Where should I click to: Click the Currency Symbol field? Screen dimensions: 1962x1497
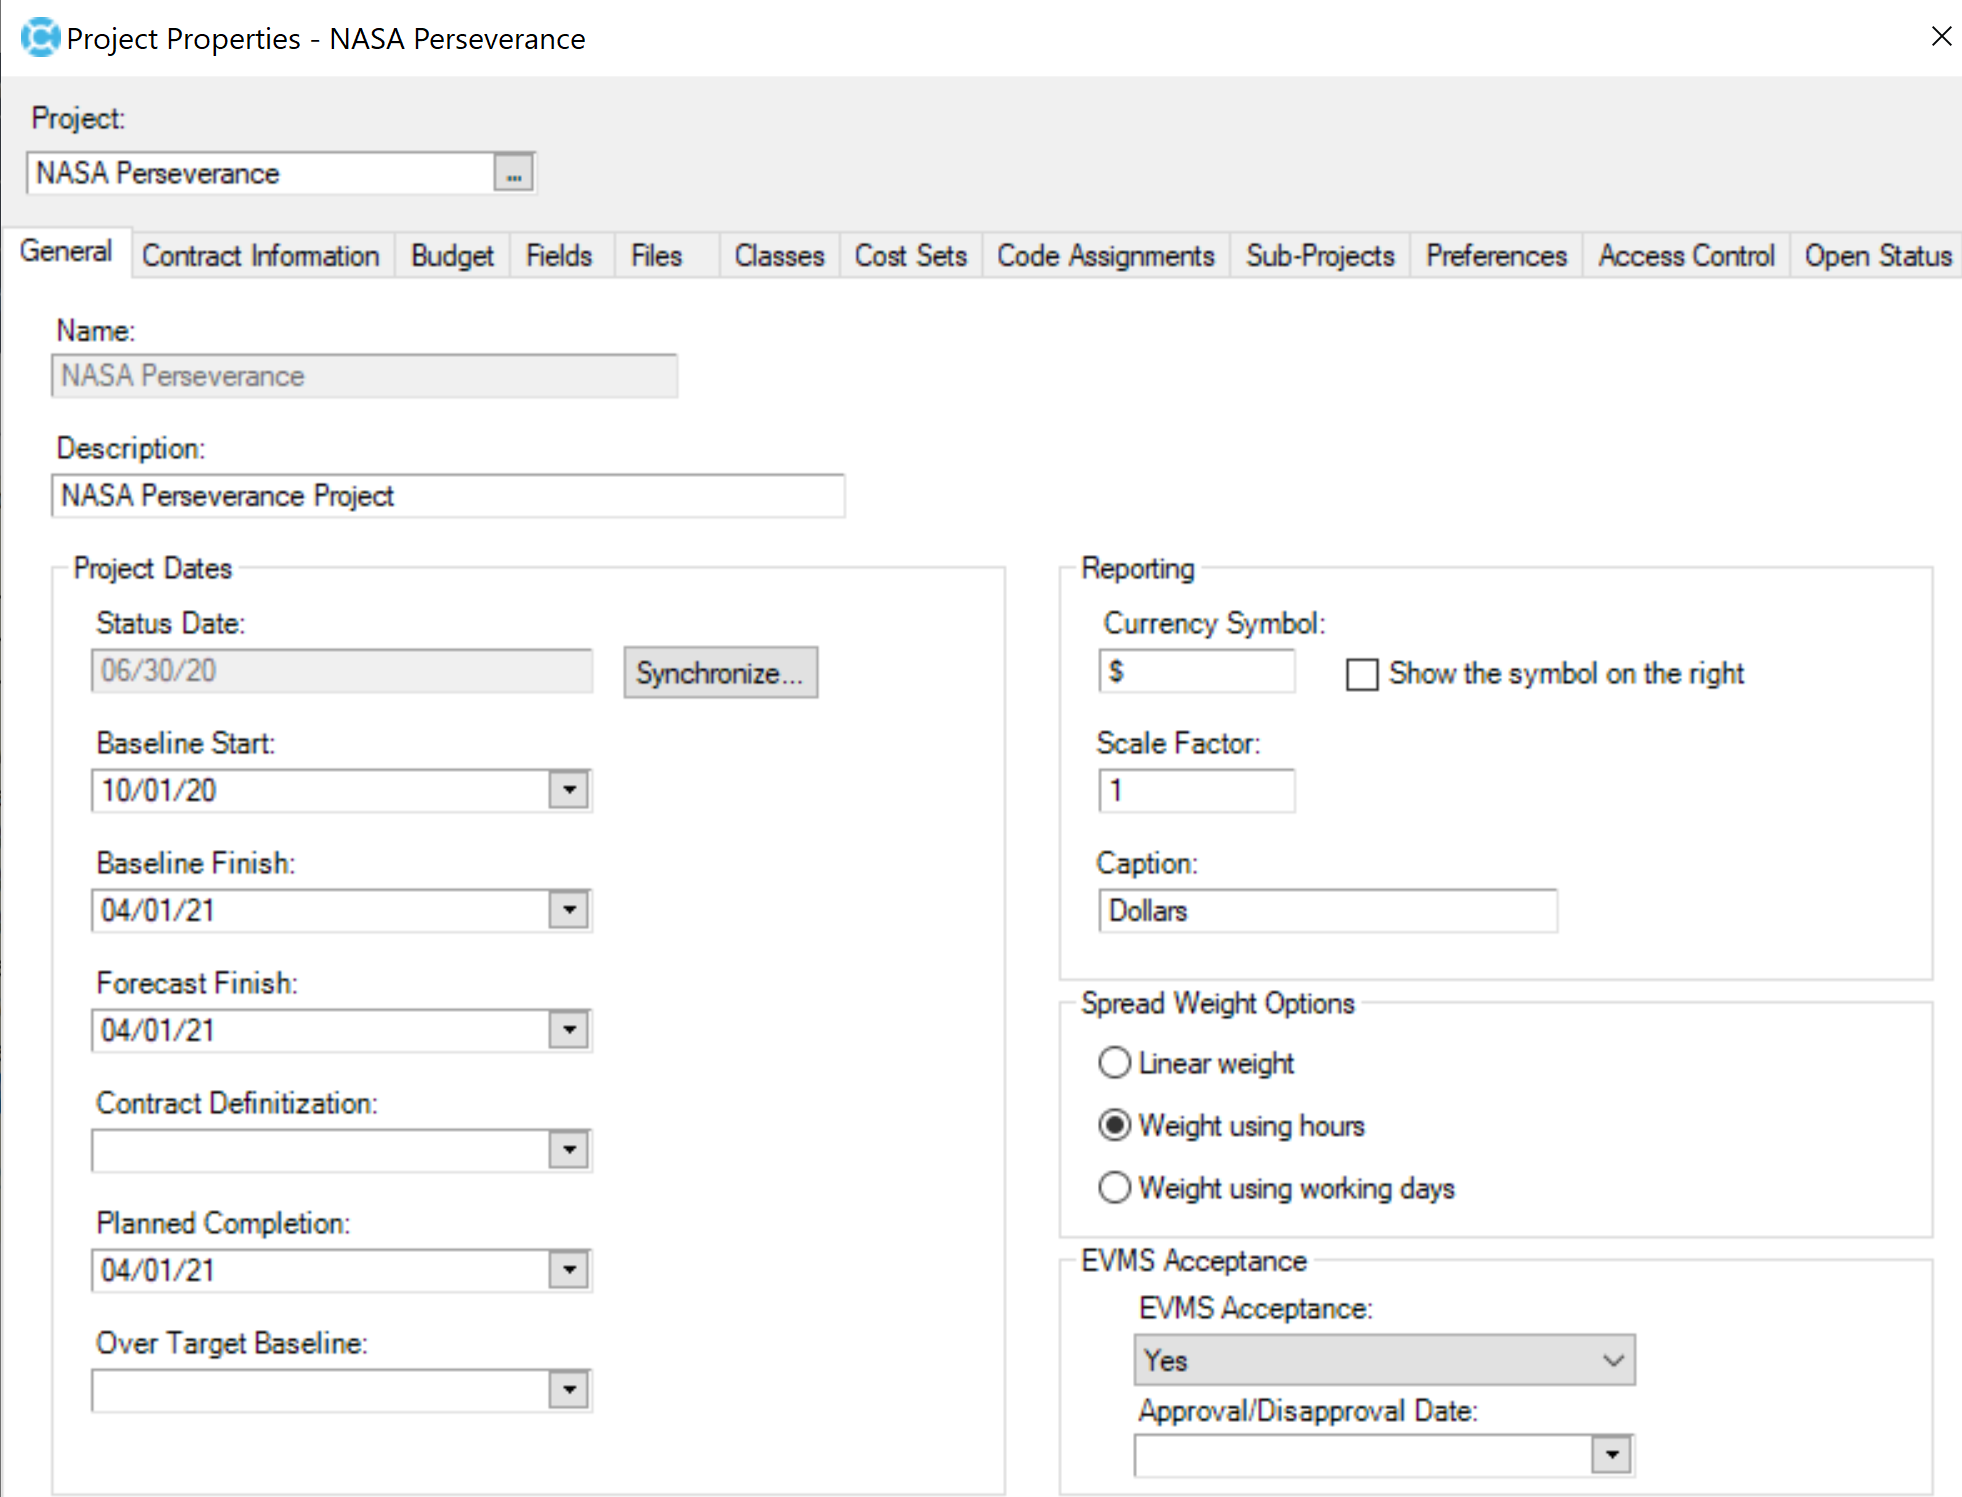1196,671
